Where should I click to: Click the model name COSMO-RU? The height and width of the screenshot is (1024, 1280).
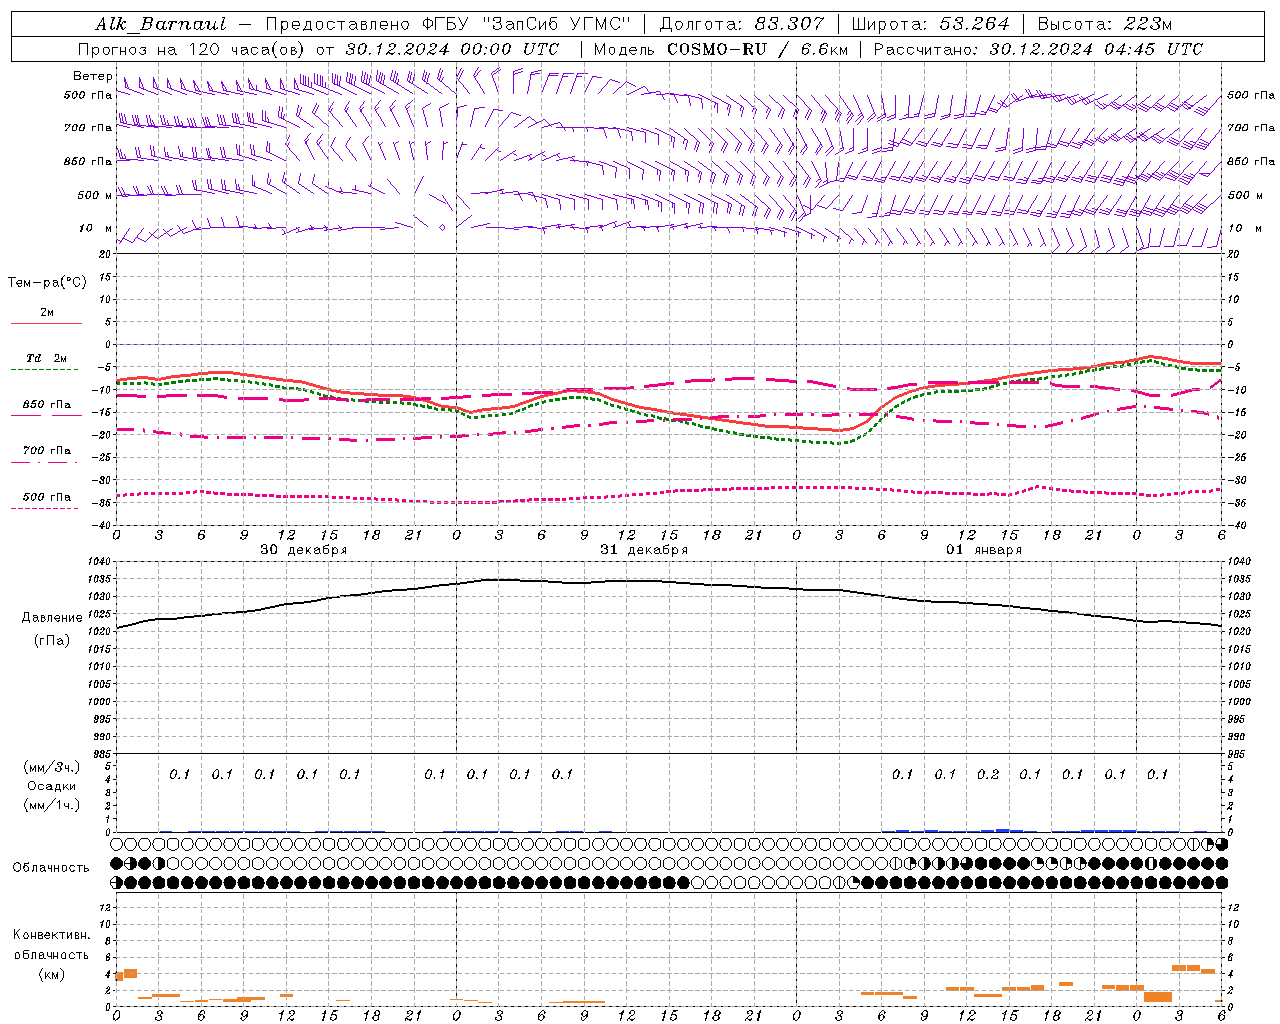tap(717, 49)
